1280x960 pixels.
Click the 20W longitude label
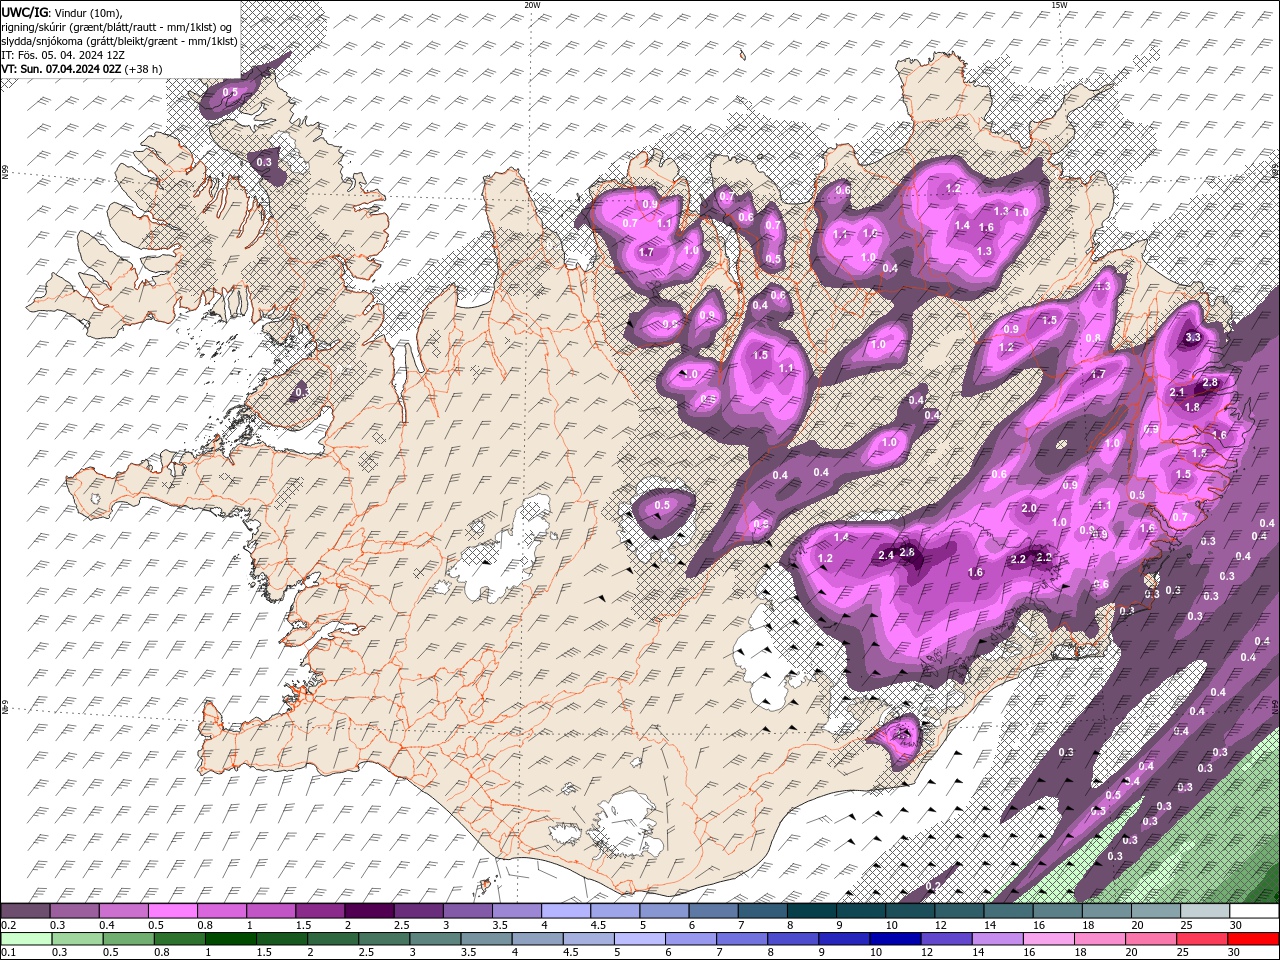532,5
